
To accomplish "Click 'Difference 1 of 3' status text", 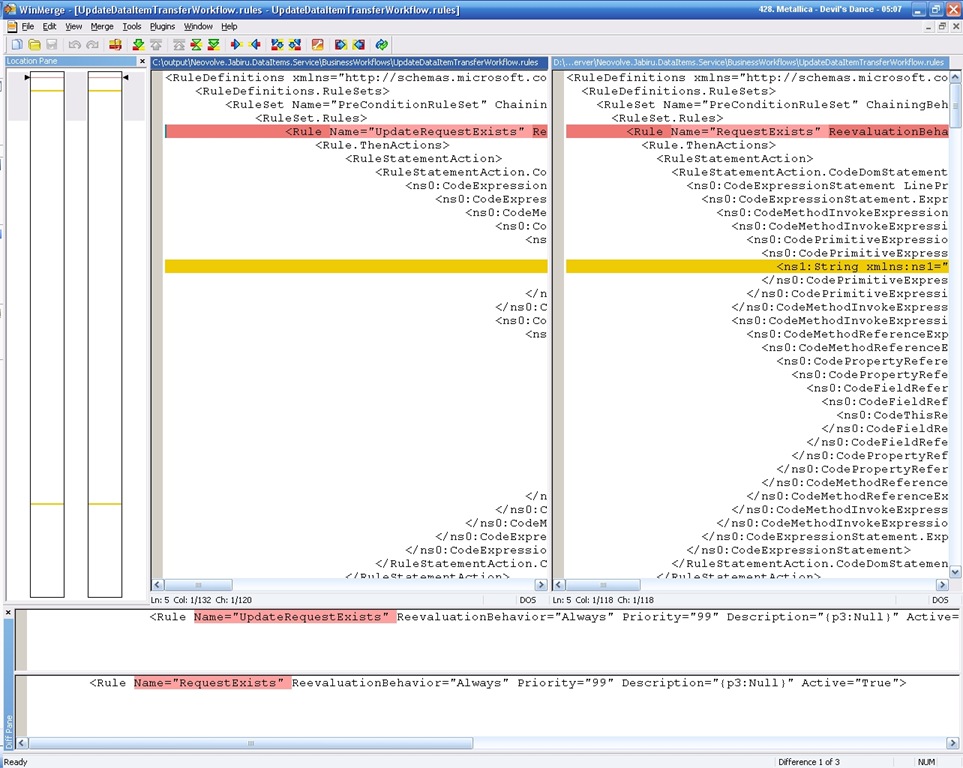I will [808, 762].
